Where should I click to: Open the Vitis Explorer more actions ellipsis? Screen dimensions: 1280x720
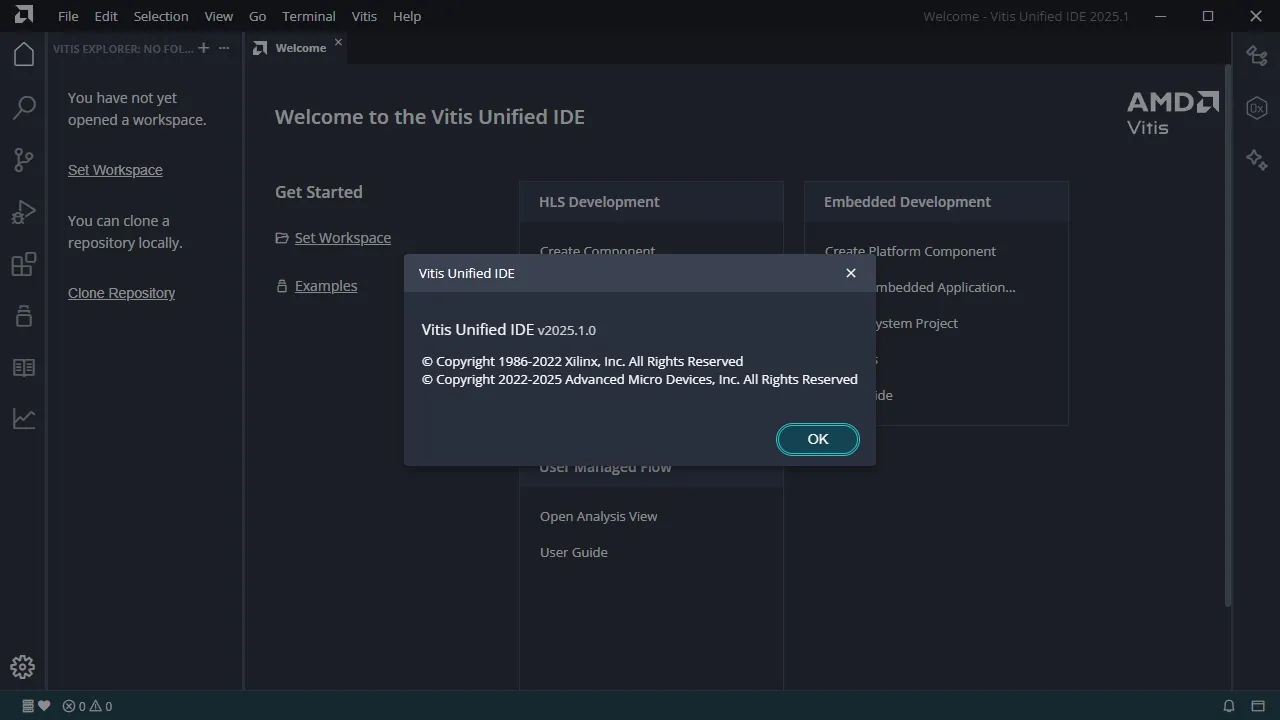tap(224, 48)
